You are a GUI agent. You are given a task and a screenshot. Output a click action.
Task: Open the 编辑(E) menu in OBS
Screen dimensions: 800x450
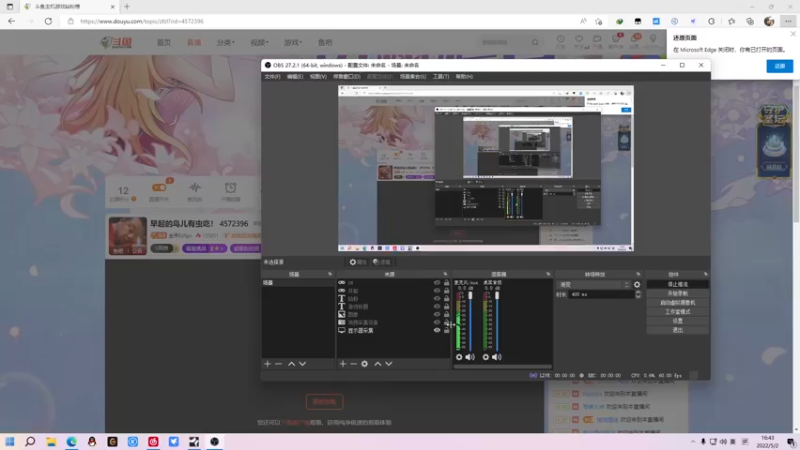[x=295, y=77]
